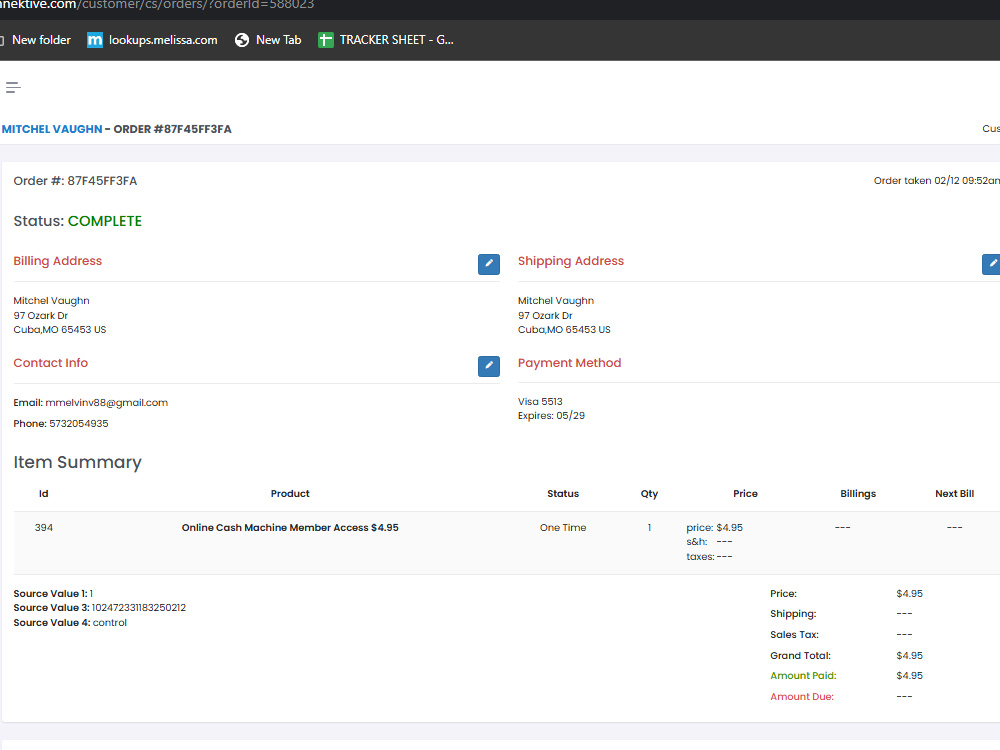Click the TRACKER SHEET green sheets icon
Image resolution: width=1000 pixels, height=750 pixels.
coord(325,40)
